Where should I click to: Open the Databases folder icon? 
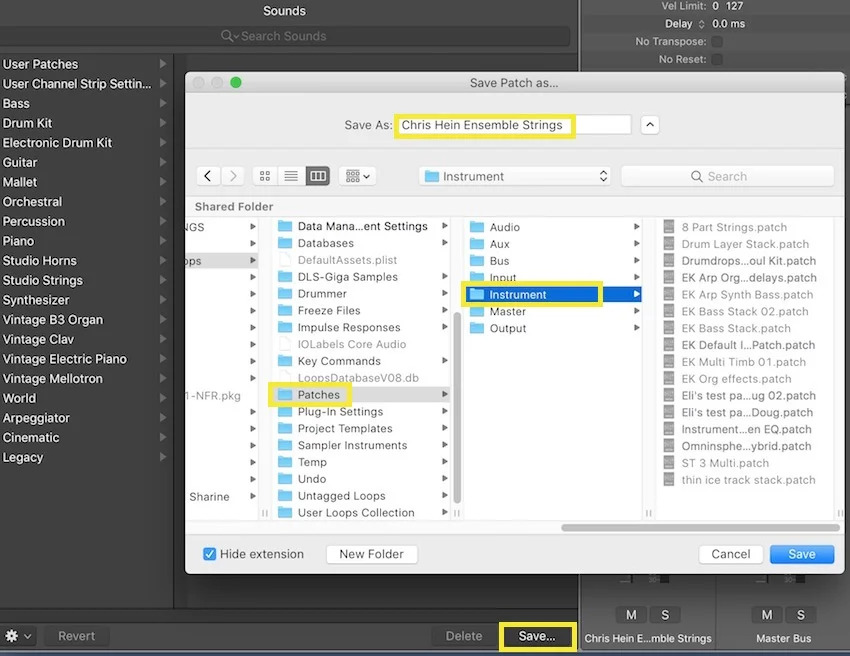click(285, 243)
